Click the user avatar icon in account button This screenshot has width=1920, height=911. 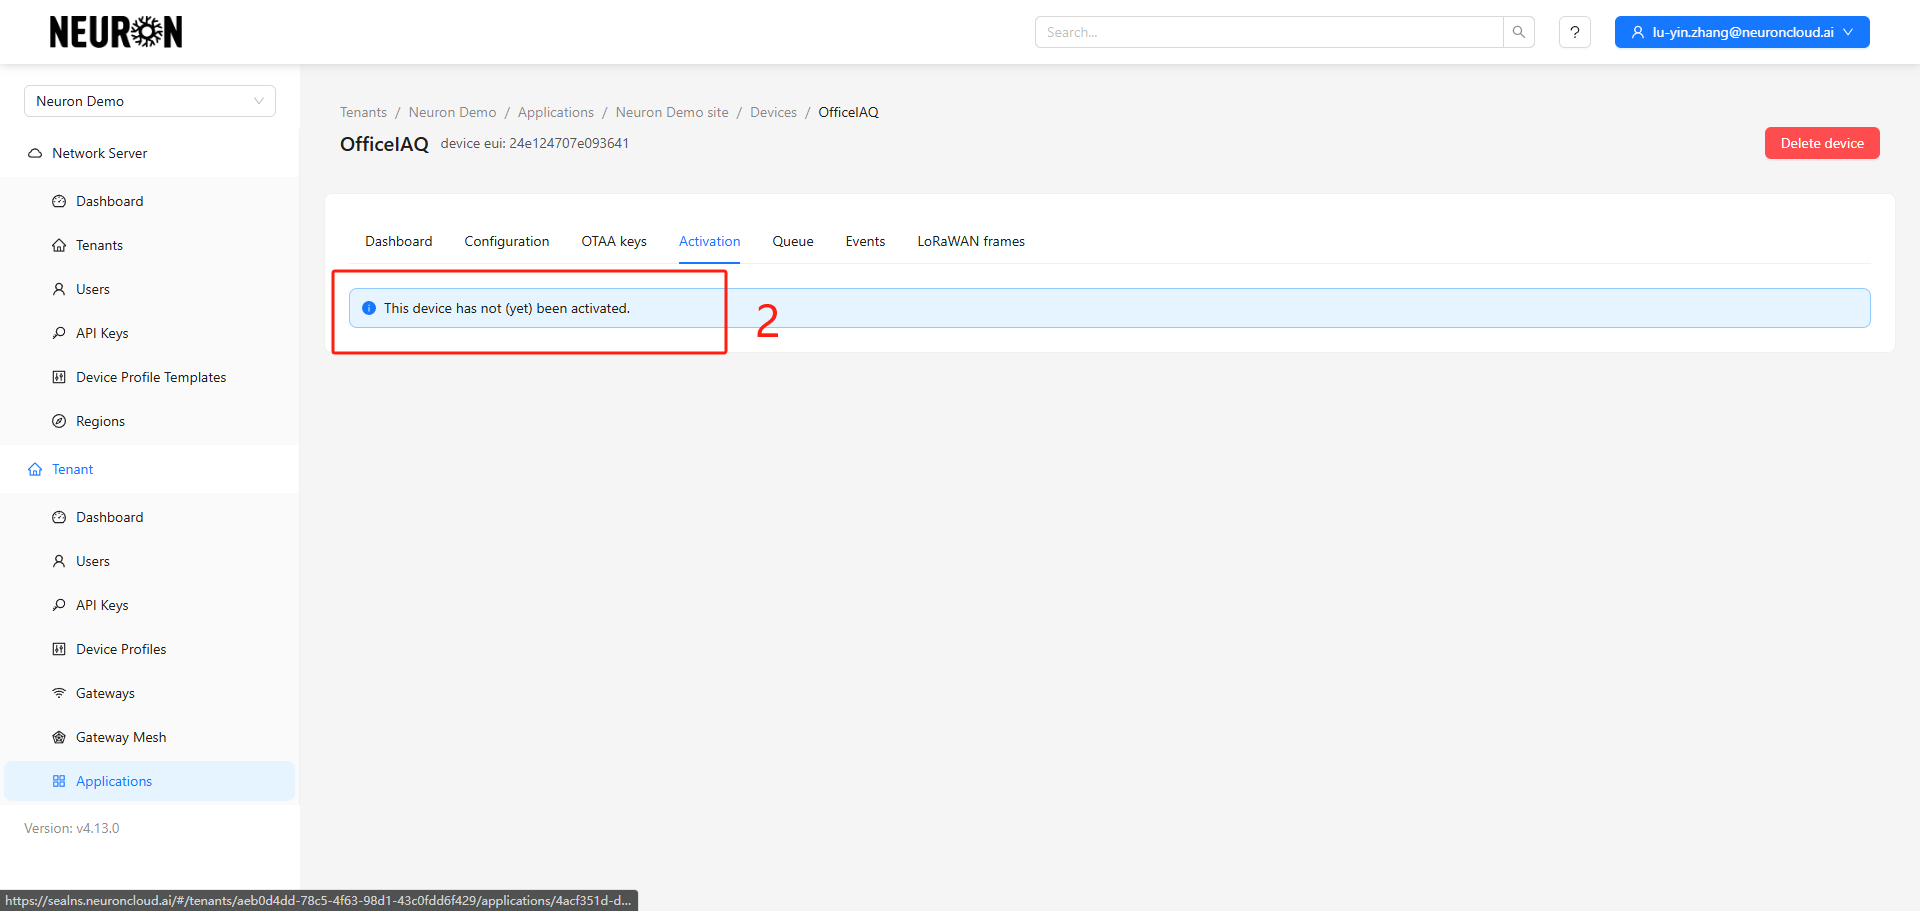tap(1638, 32)
